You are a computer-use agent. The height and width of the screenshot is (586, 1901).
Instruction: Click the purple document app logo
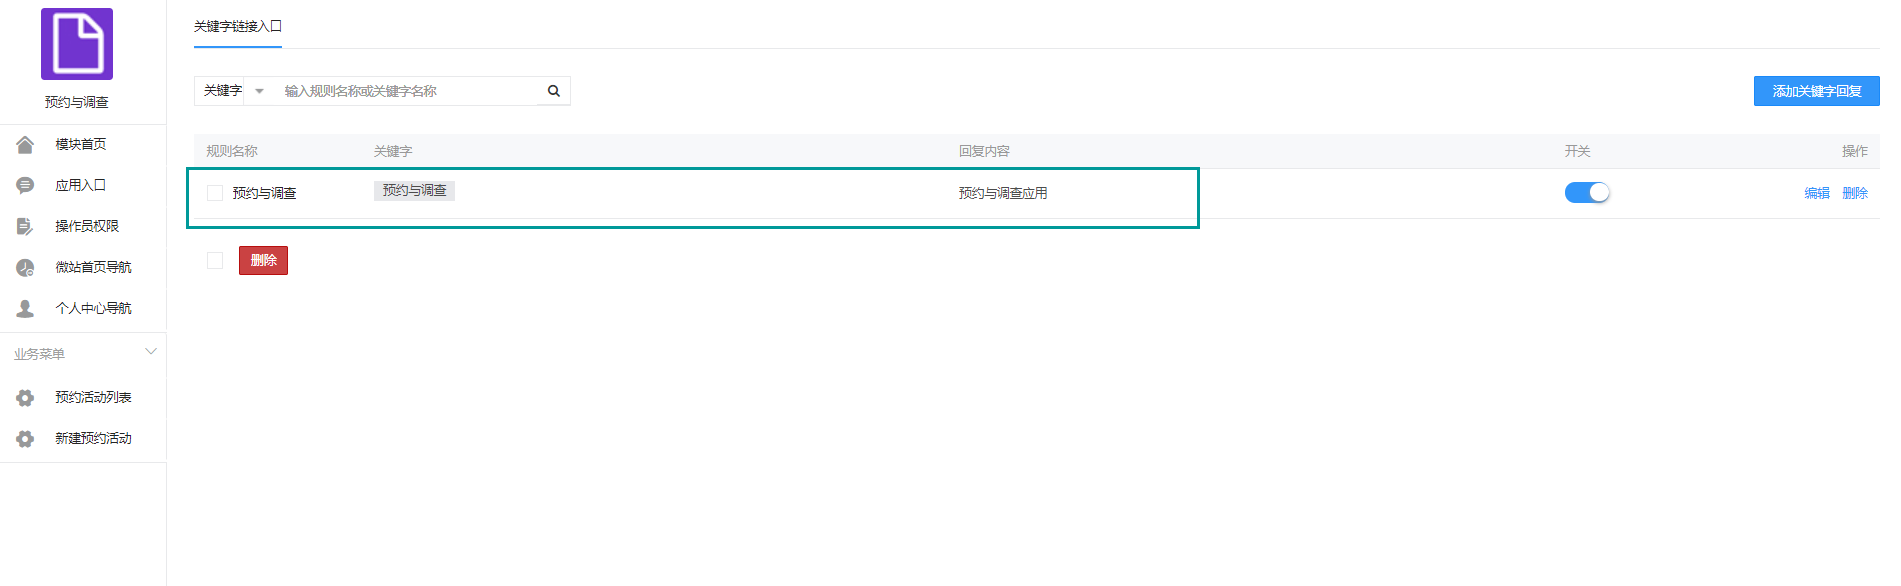[77, 44]
